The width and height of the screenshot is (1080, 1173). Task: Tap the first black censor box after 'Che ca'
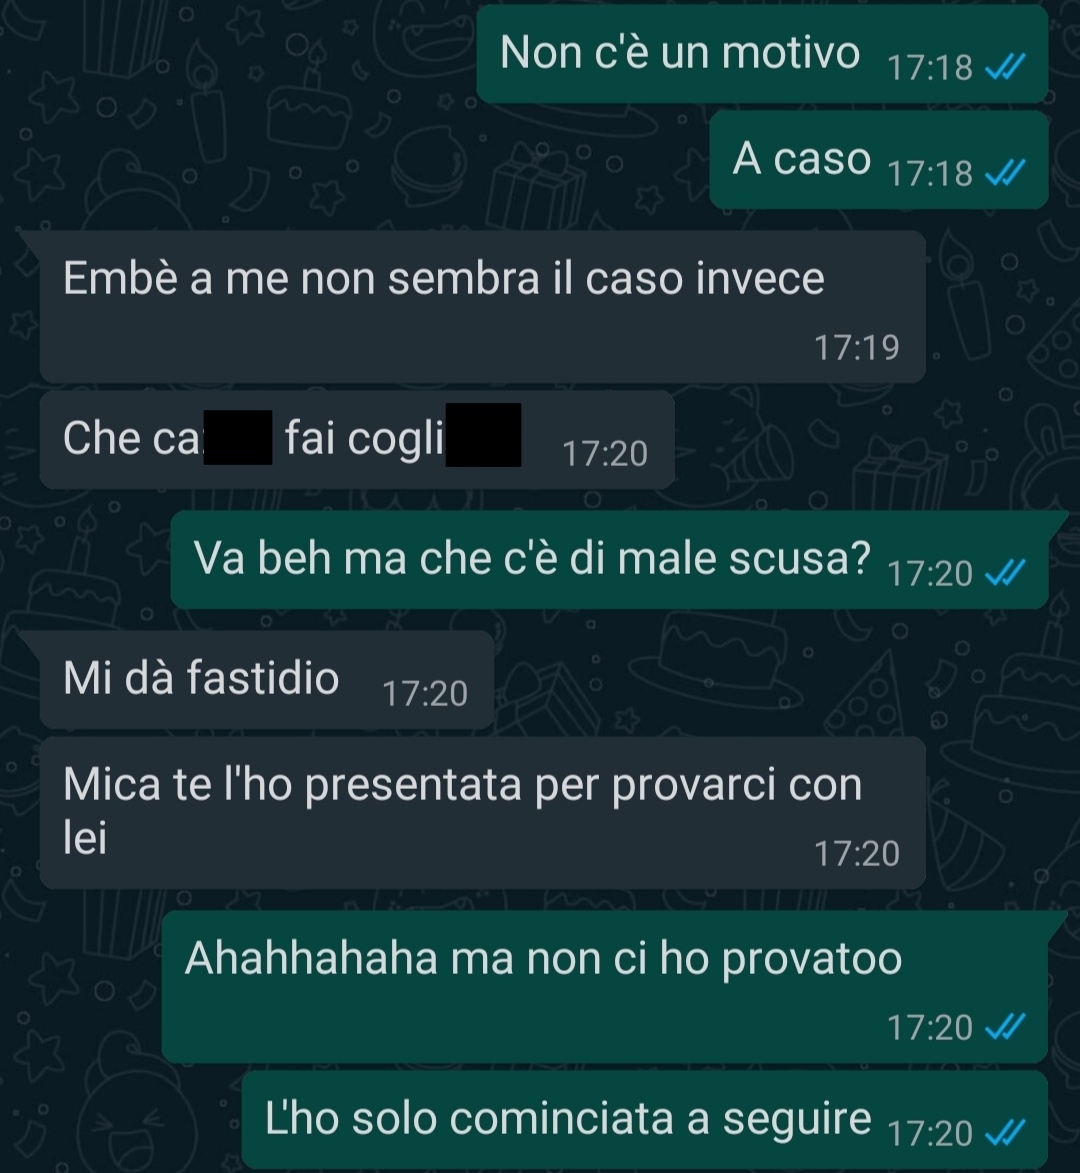(238, 438)
